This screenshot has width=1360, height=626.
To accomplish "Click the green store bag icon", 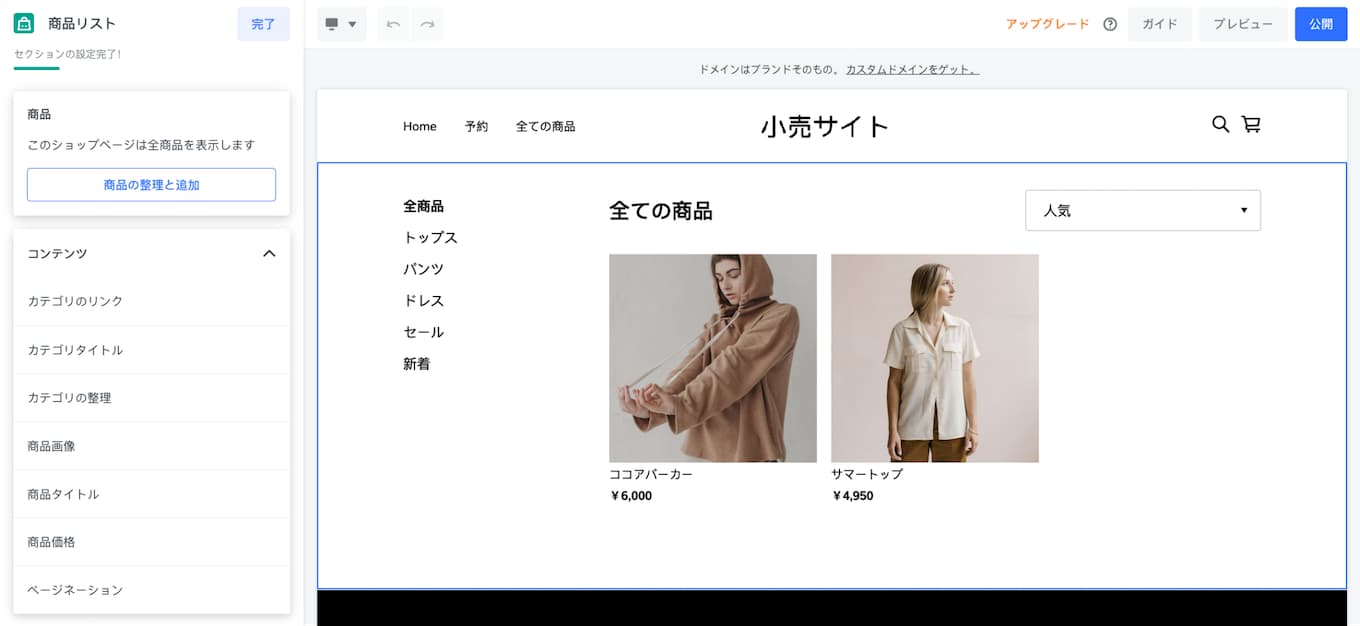I will [x=23, y=22].
